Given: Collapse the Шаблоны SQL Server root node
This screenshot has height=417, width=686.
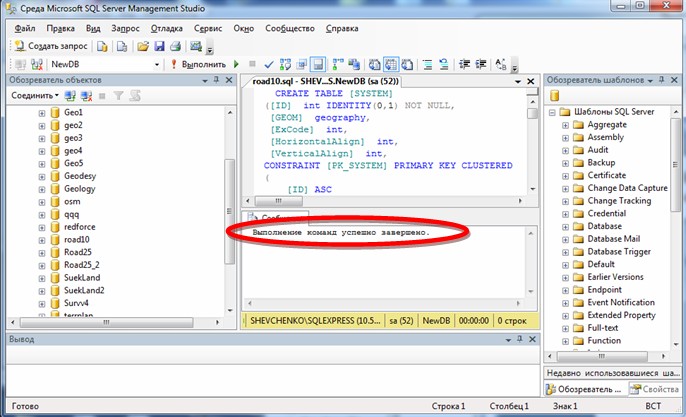Looking at the screenshot, I should [x=551, y=111].
